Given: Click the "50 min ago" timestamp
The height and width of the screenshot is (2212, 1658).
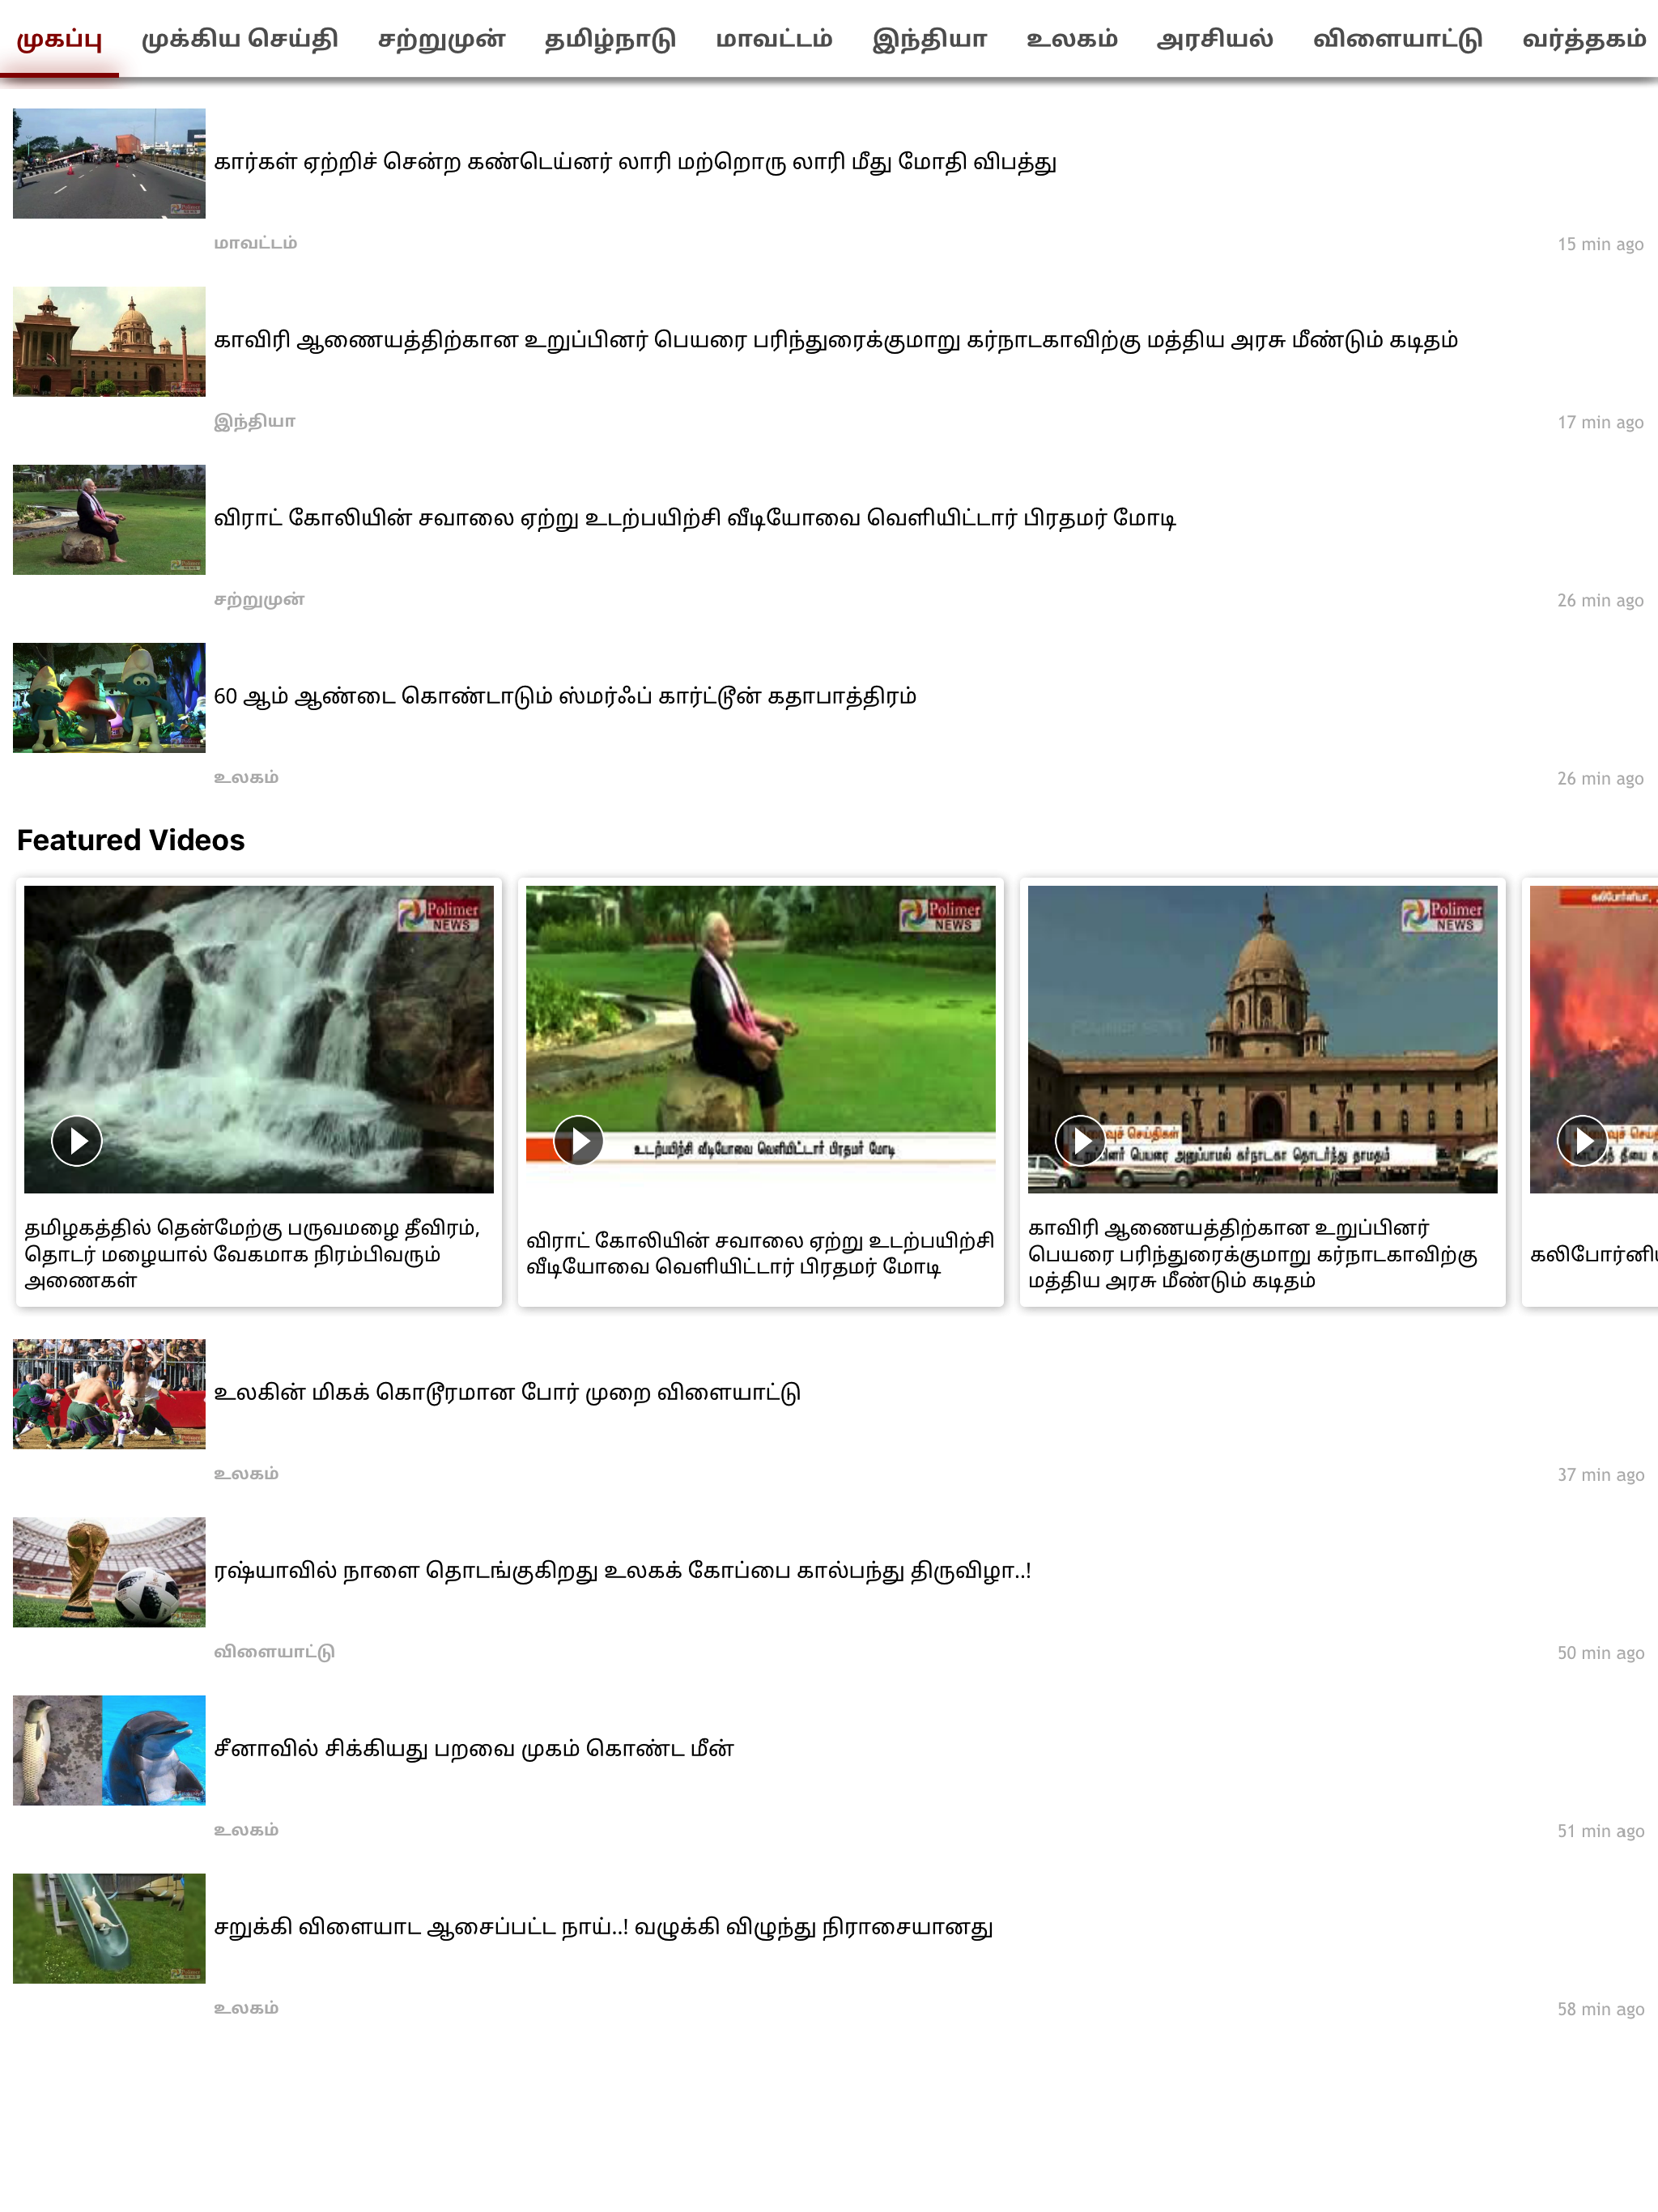Looking at the screenshot, I should [1600, 1652].
